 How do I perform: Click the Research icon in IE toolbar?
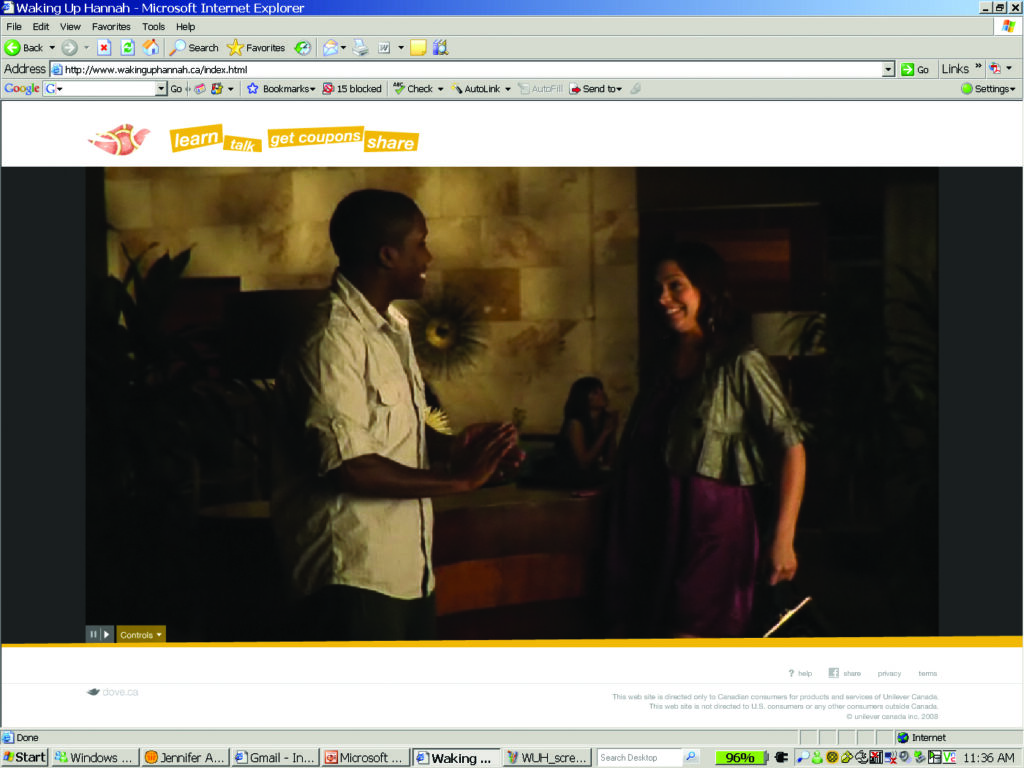441,48
